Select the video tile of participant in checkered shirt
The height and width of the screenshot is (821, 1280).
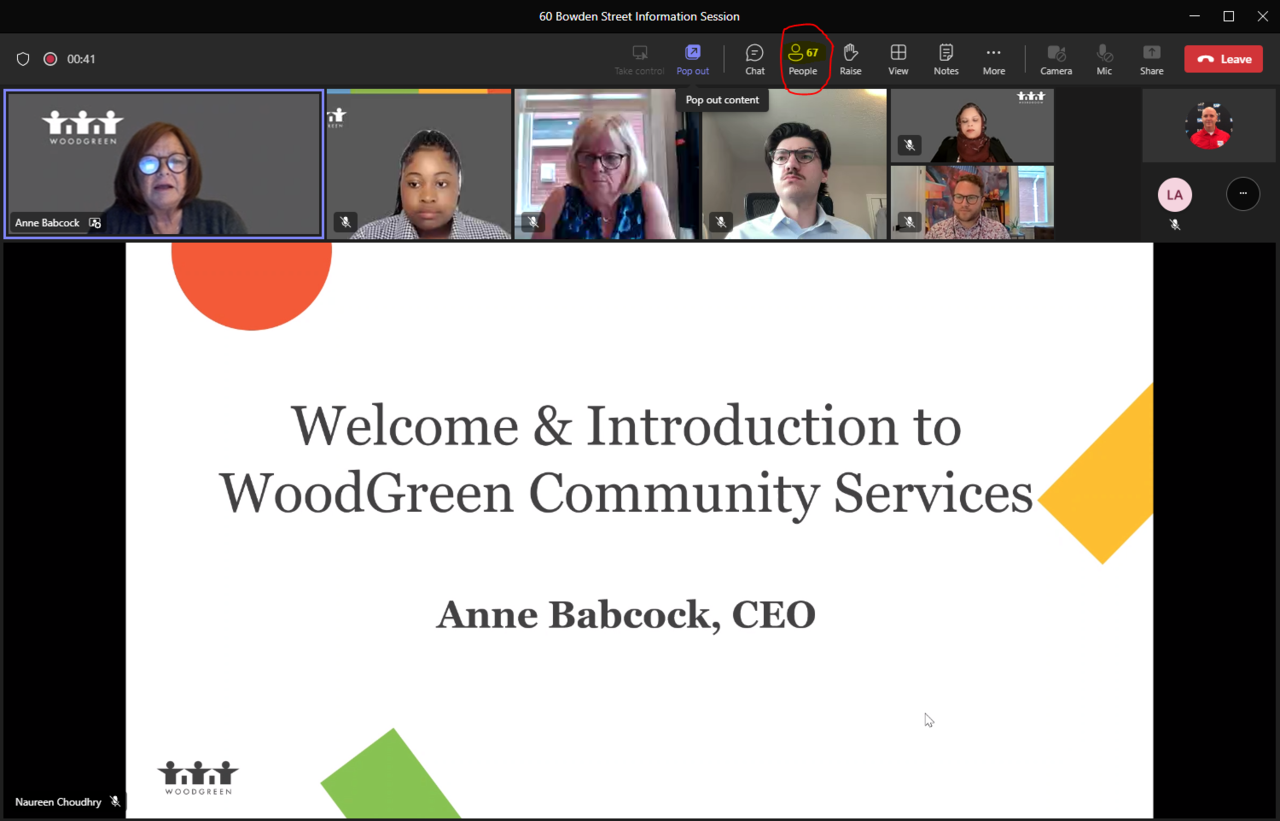[419, 164]
